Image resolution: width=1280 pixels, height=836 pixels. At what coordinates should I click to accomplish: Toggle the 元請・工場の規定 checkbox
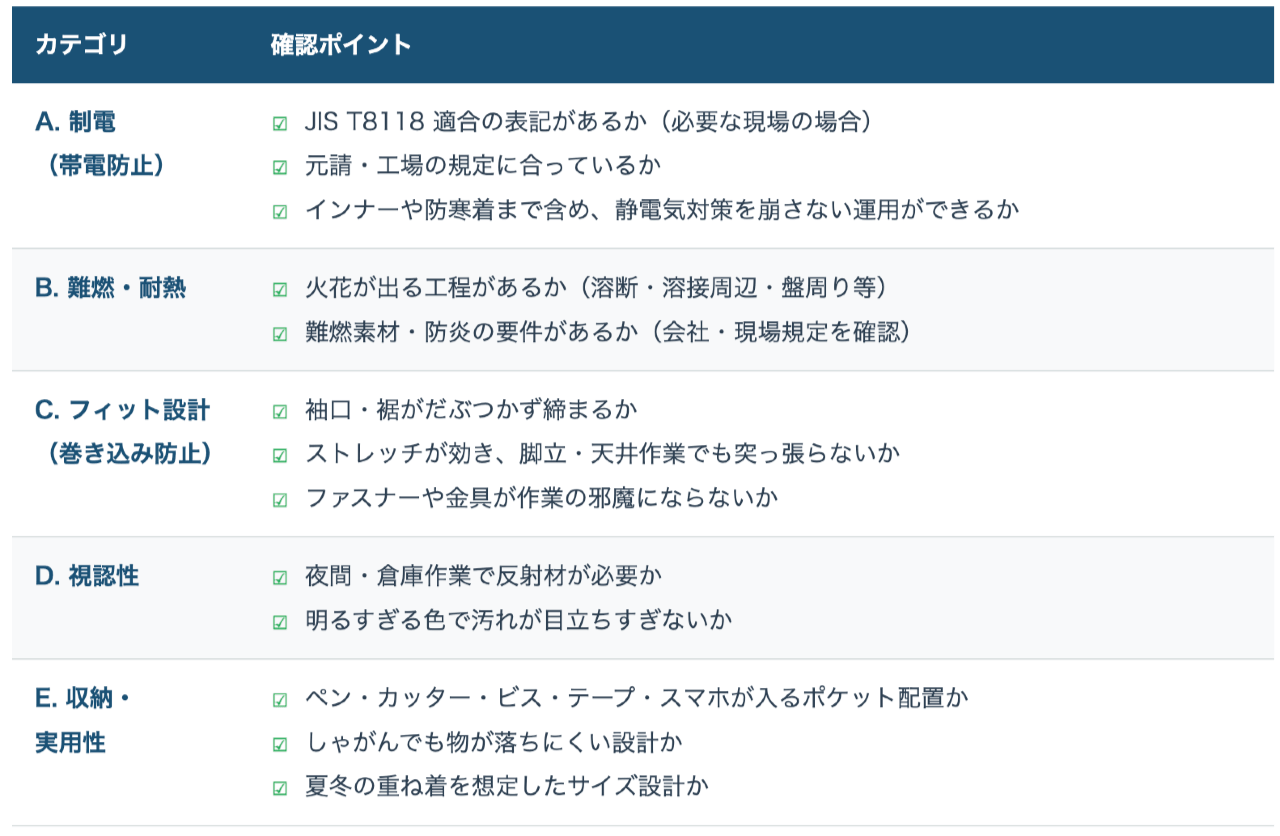click(280, 167)
